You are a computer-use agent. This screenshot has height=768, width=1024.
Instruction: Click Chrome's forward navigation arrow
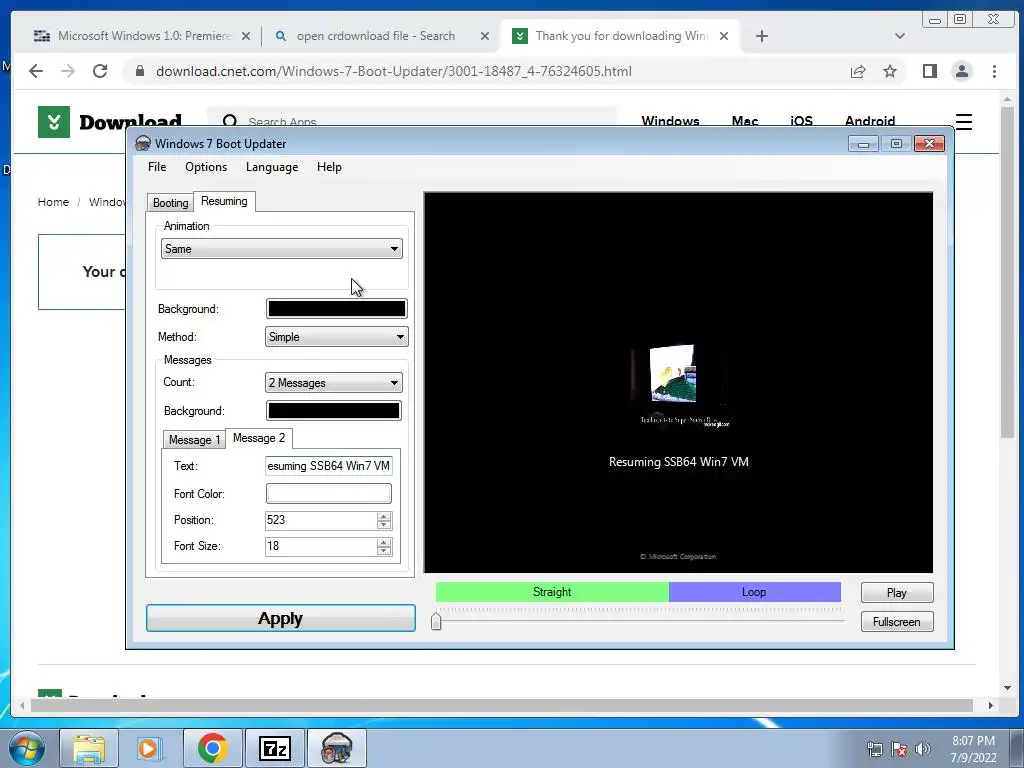pos(68,71)
